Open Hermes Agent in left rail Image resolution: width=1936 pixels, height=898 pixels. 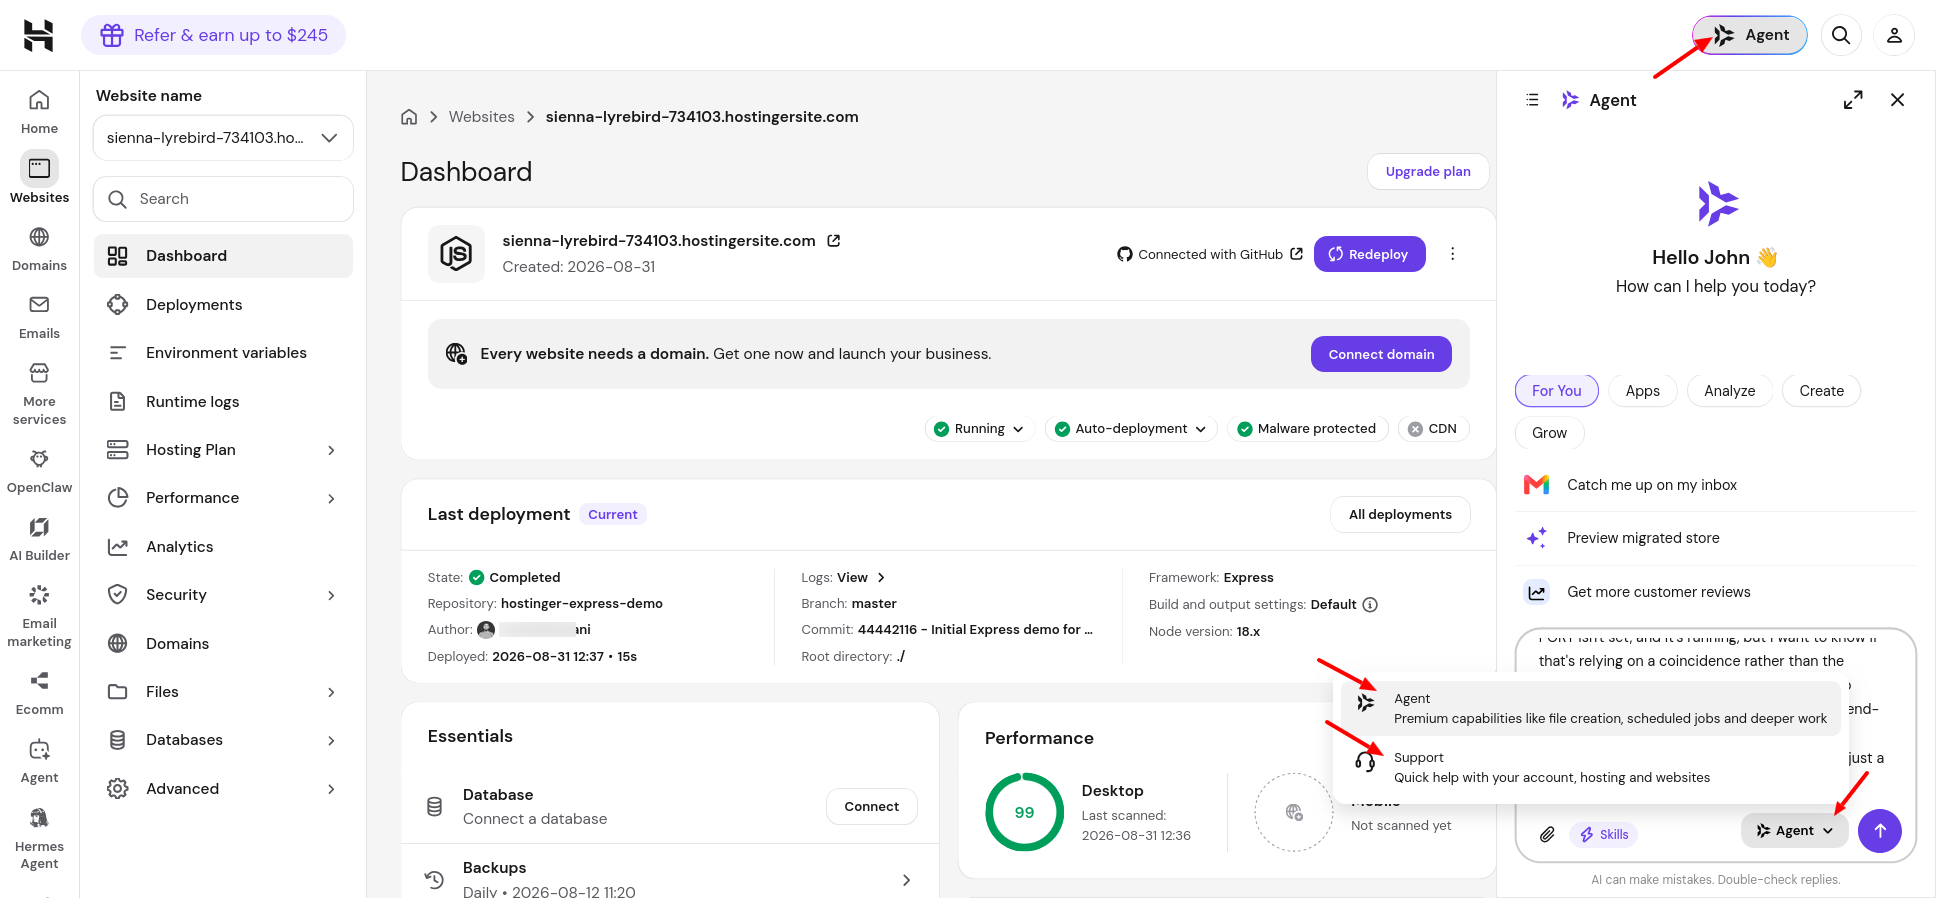pos(39,838)
